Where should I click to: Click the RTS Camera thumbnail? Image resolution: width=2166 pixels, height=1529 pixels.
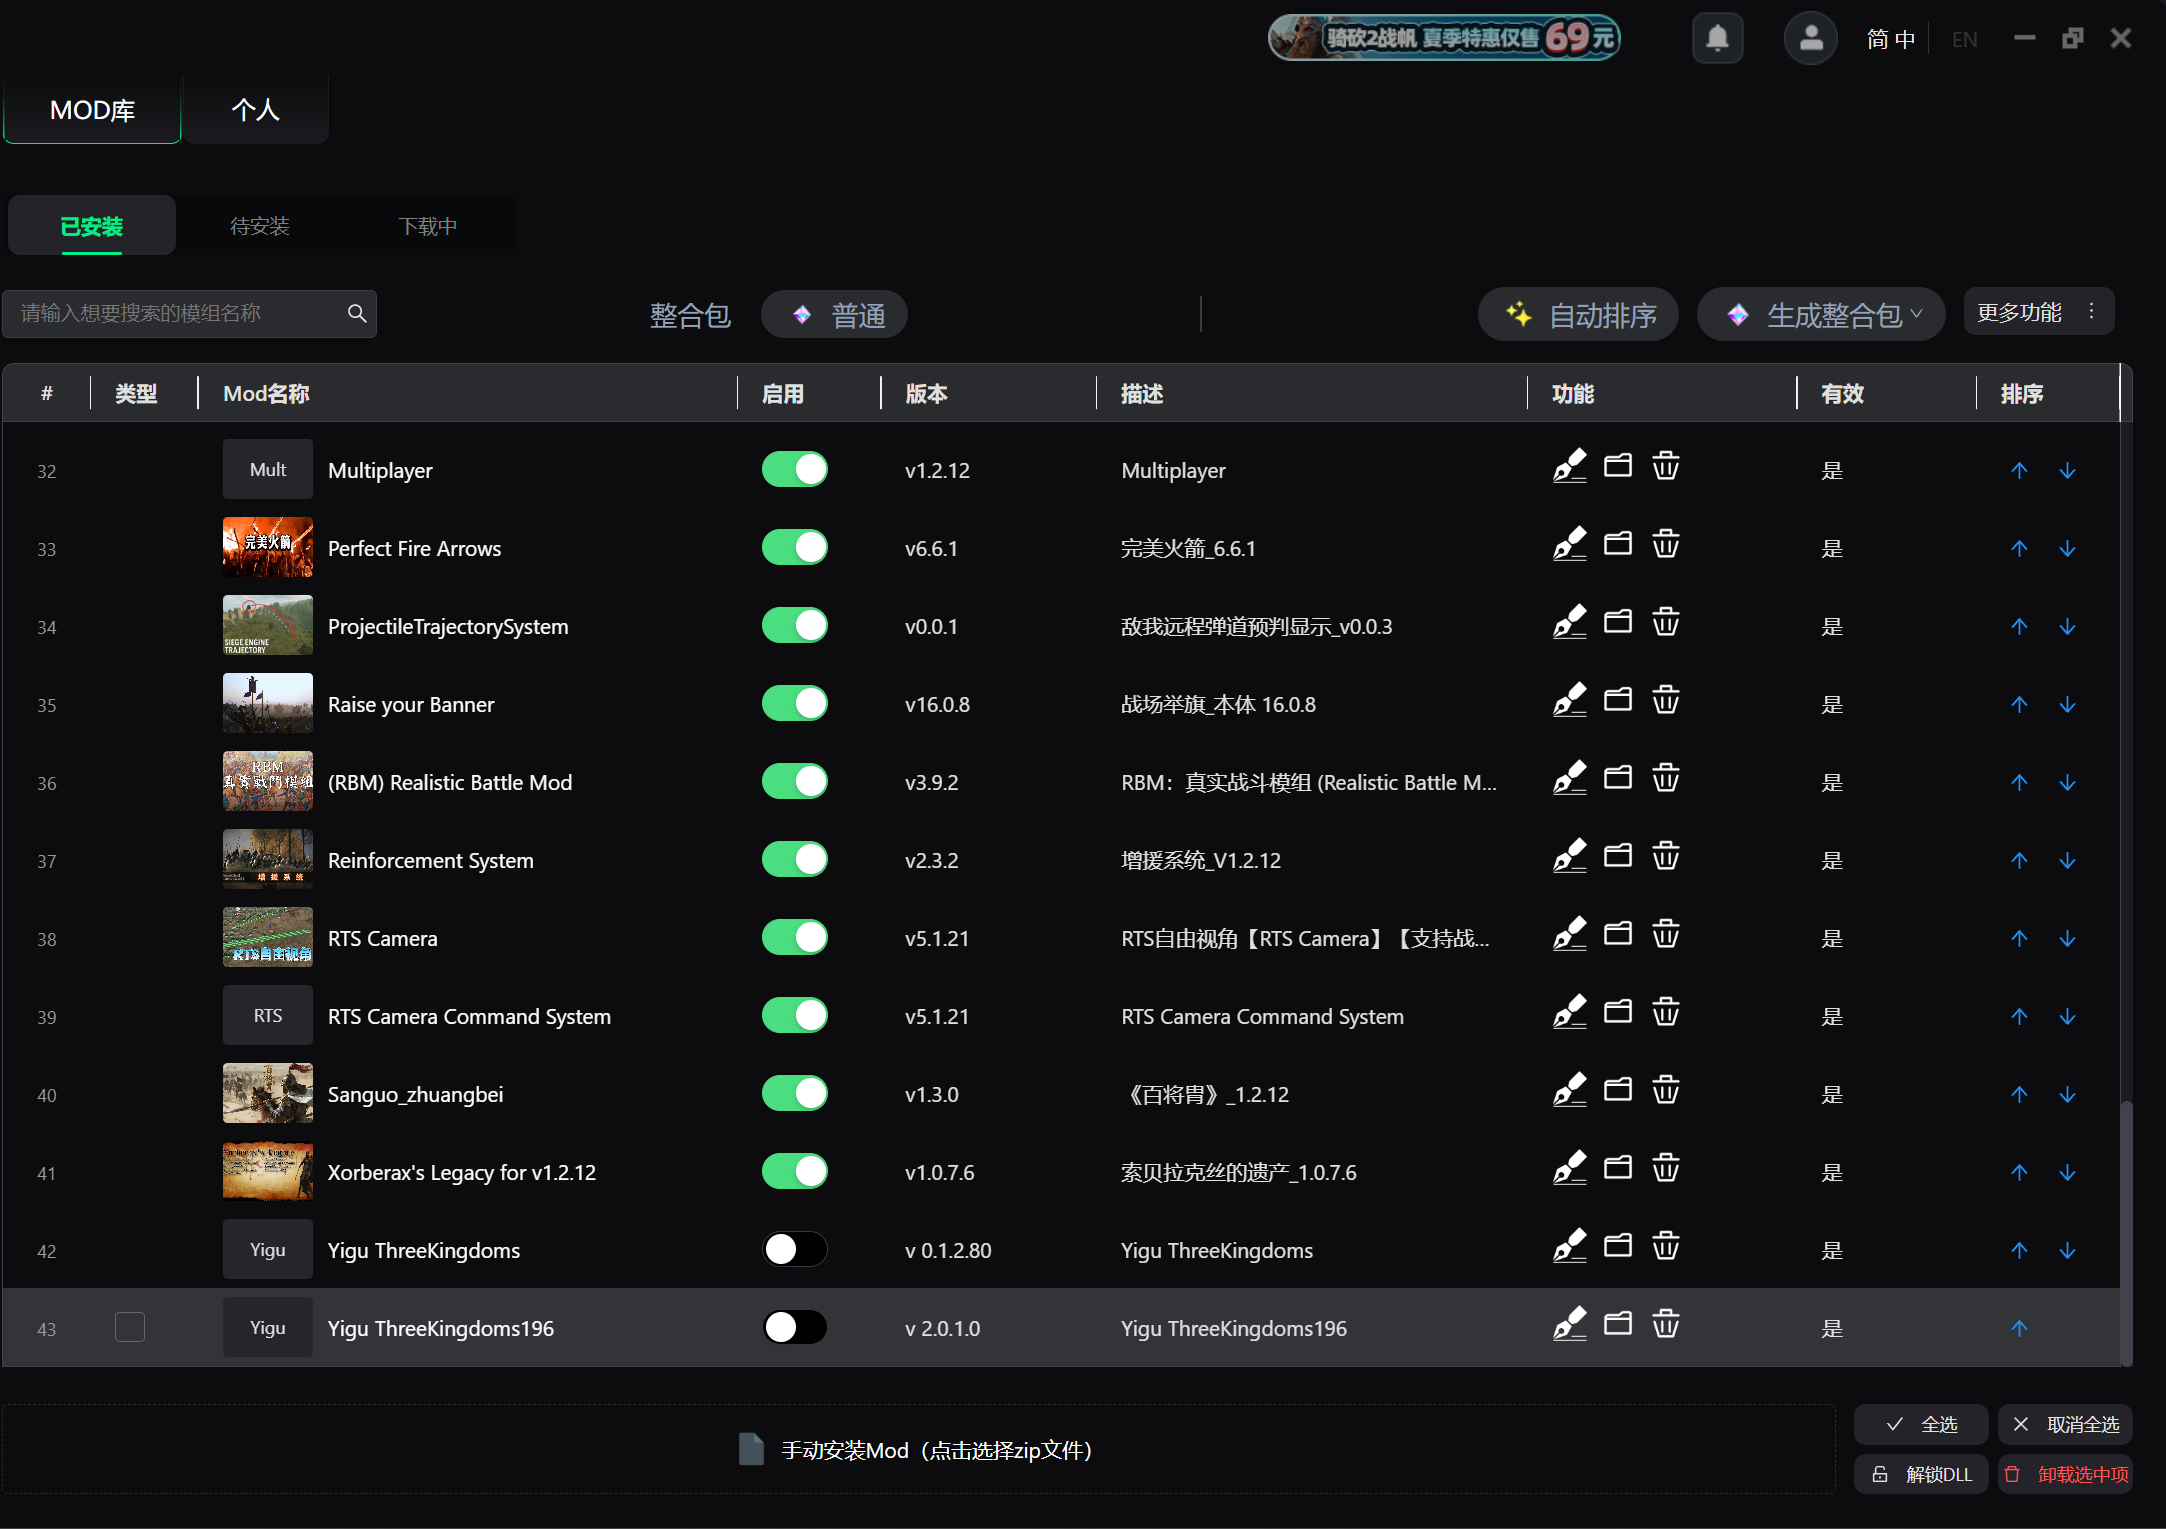click(268, 937)
